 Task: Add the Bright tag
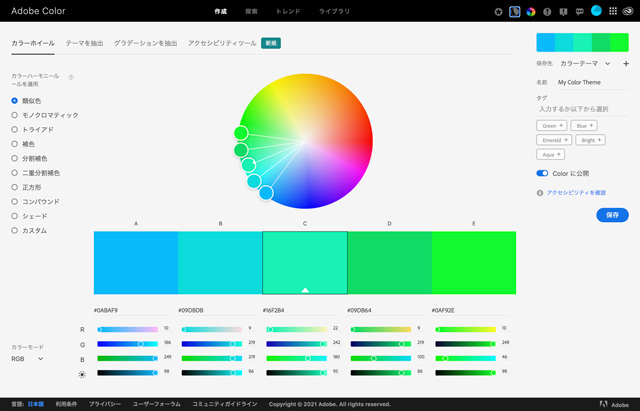(591, 140)
